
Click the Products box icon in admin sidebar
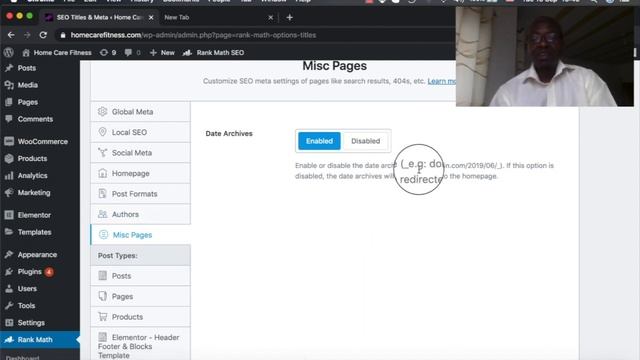click(9, 158)
